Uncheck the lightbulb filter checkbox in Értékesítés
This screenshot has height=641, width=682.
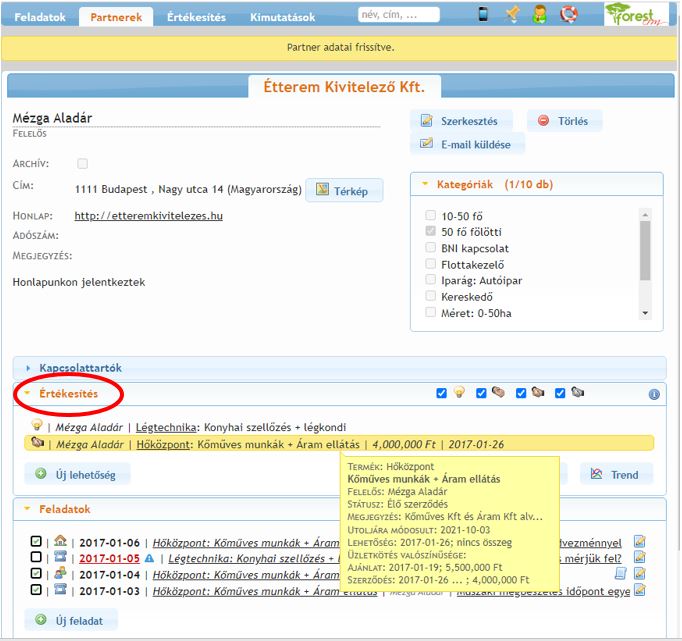(x=442, y=393)
